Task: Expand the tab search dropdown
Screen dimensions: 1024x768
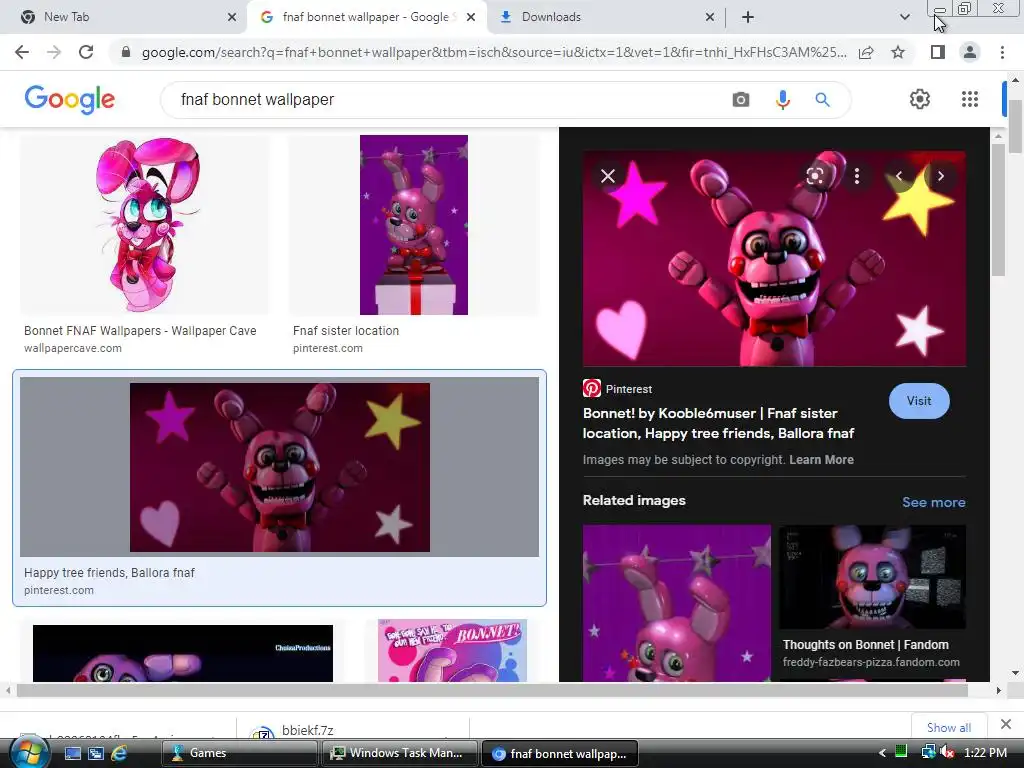Action: 904,17
